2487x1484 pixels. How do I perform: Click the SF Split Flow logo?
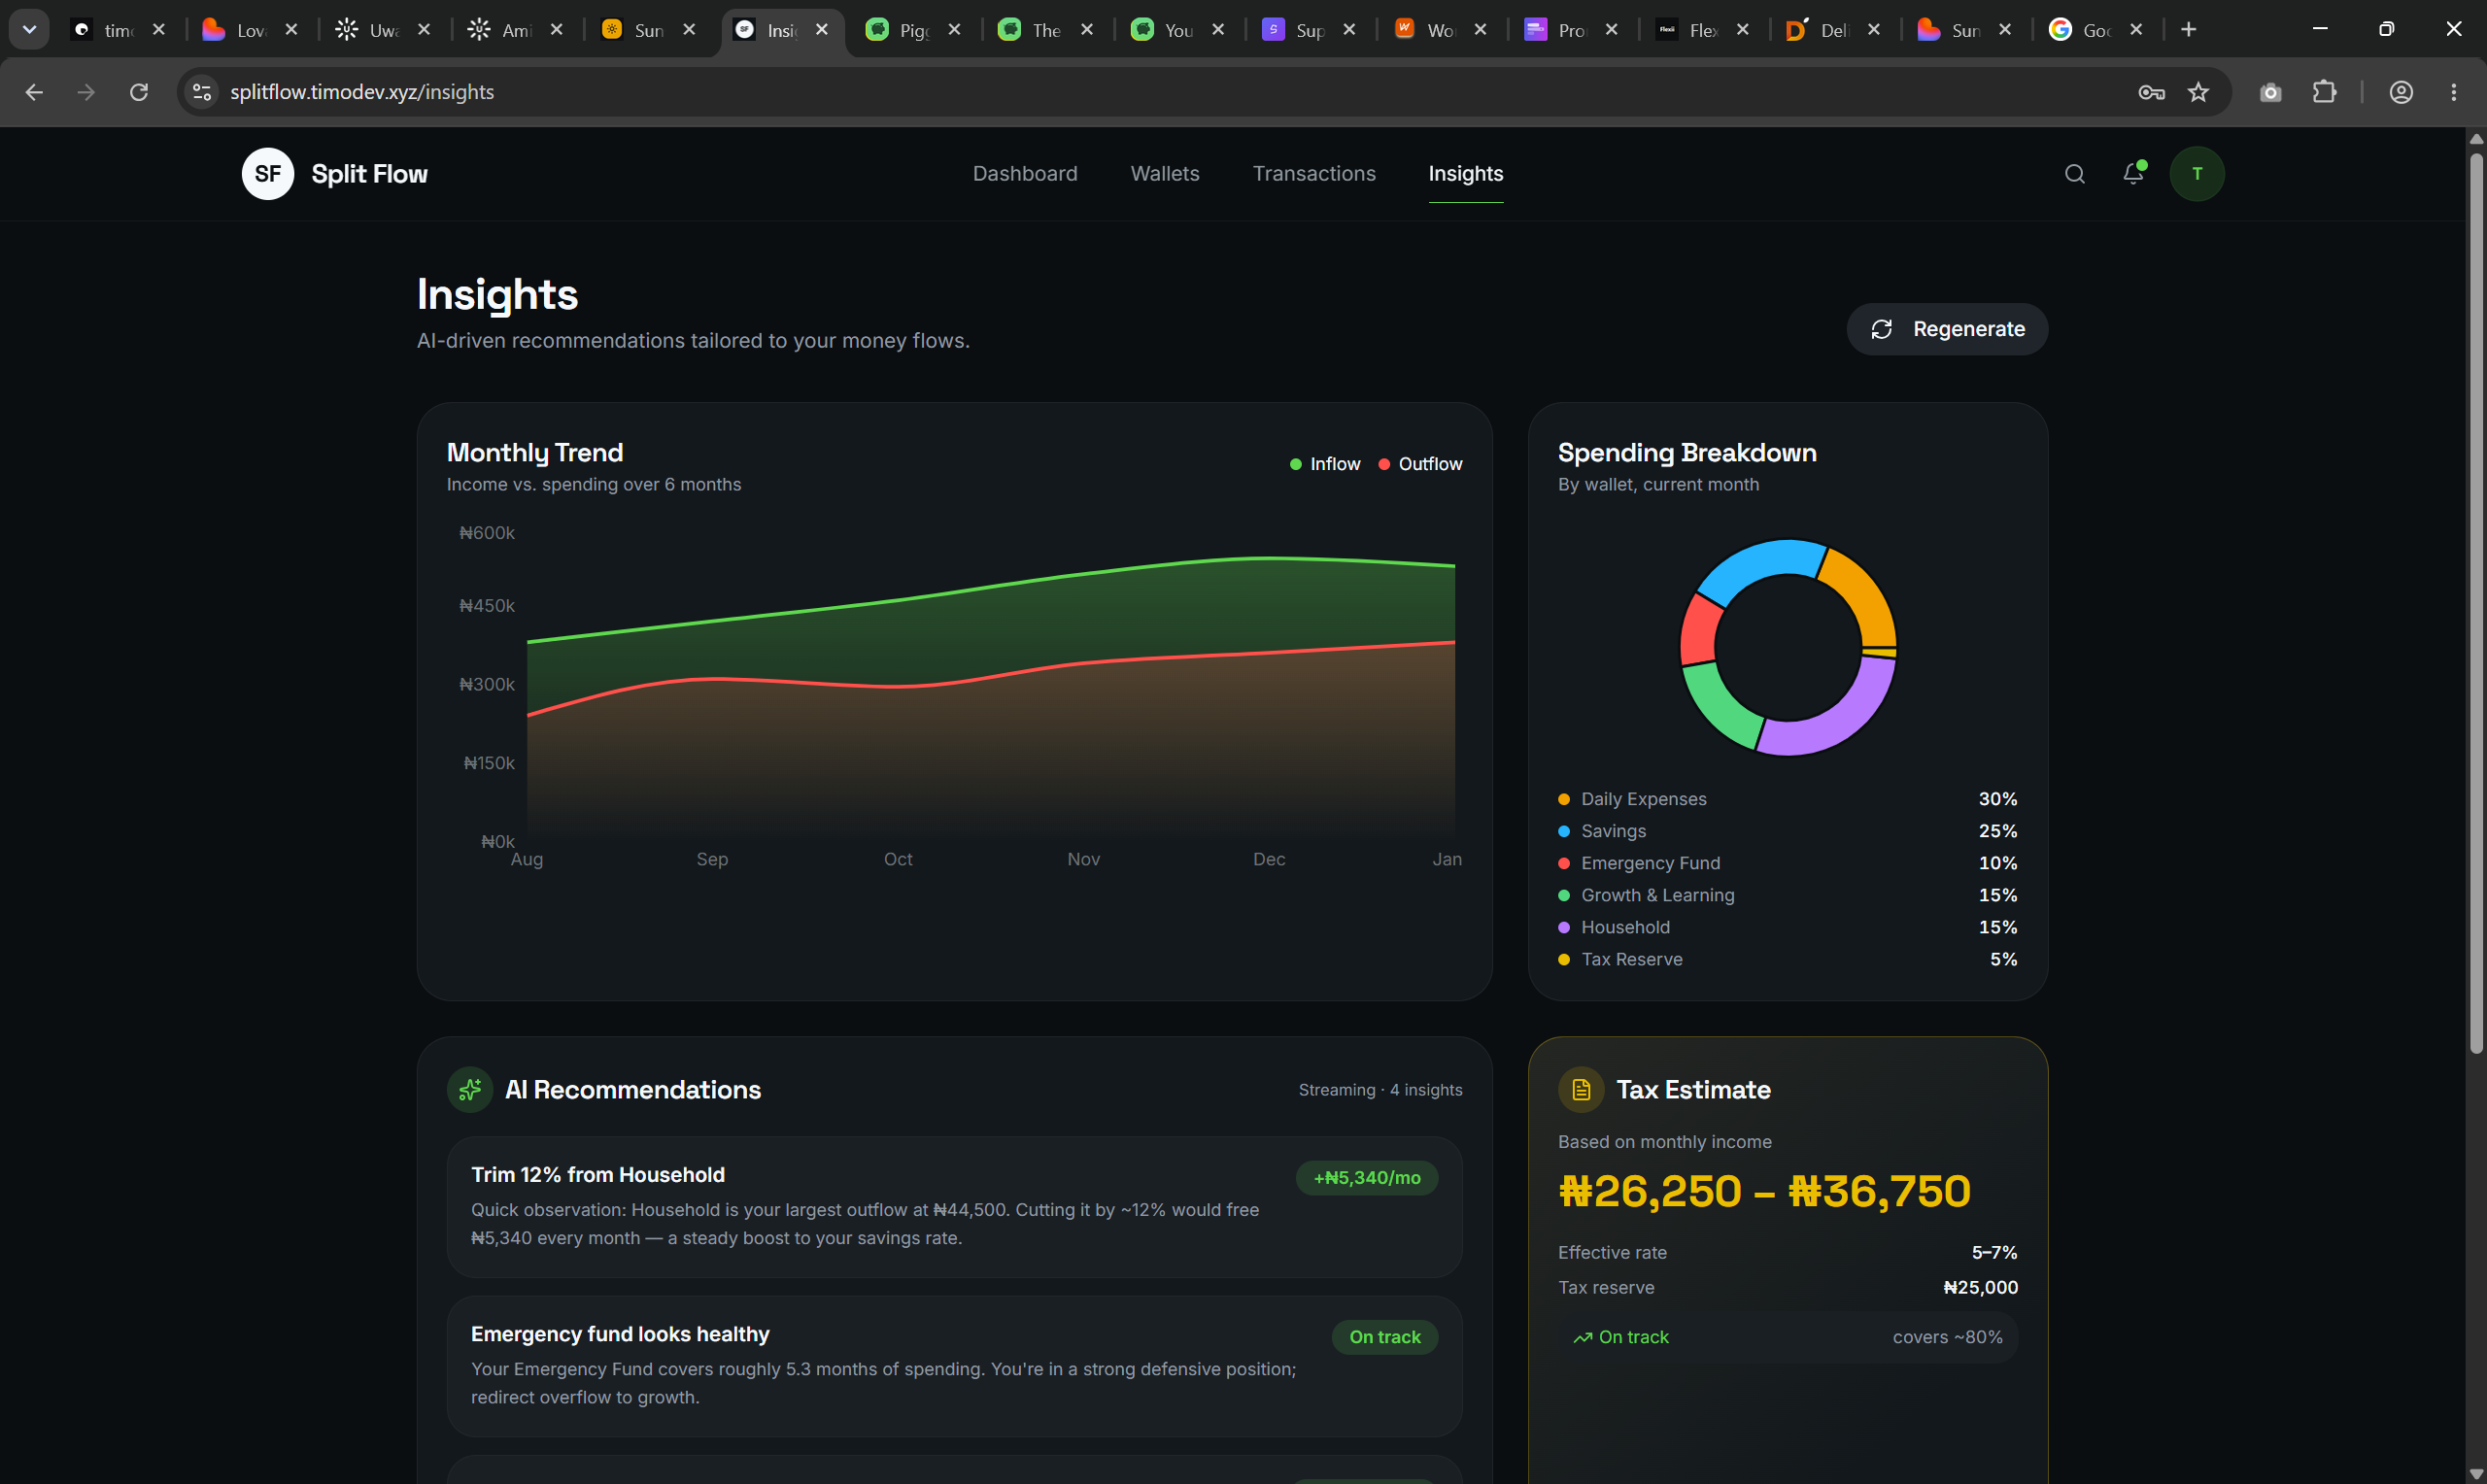coord(334,174)
